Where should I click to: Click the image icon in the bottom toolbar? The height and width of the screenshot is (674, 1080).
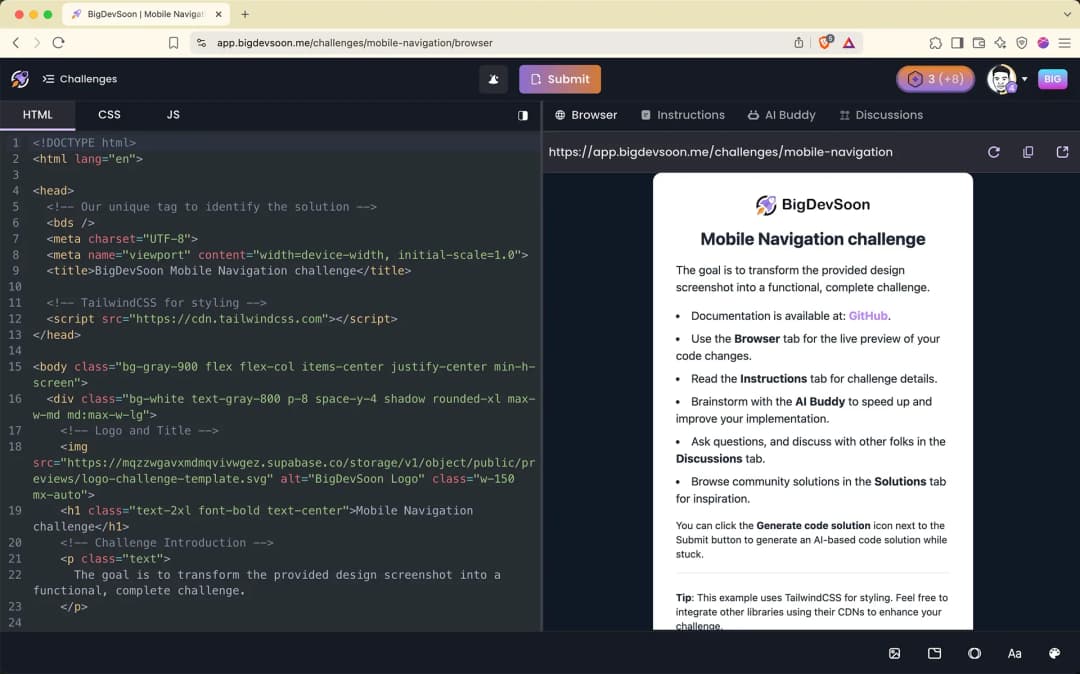pyautogui.click(x=894, y=653)
